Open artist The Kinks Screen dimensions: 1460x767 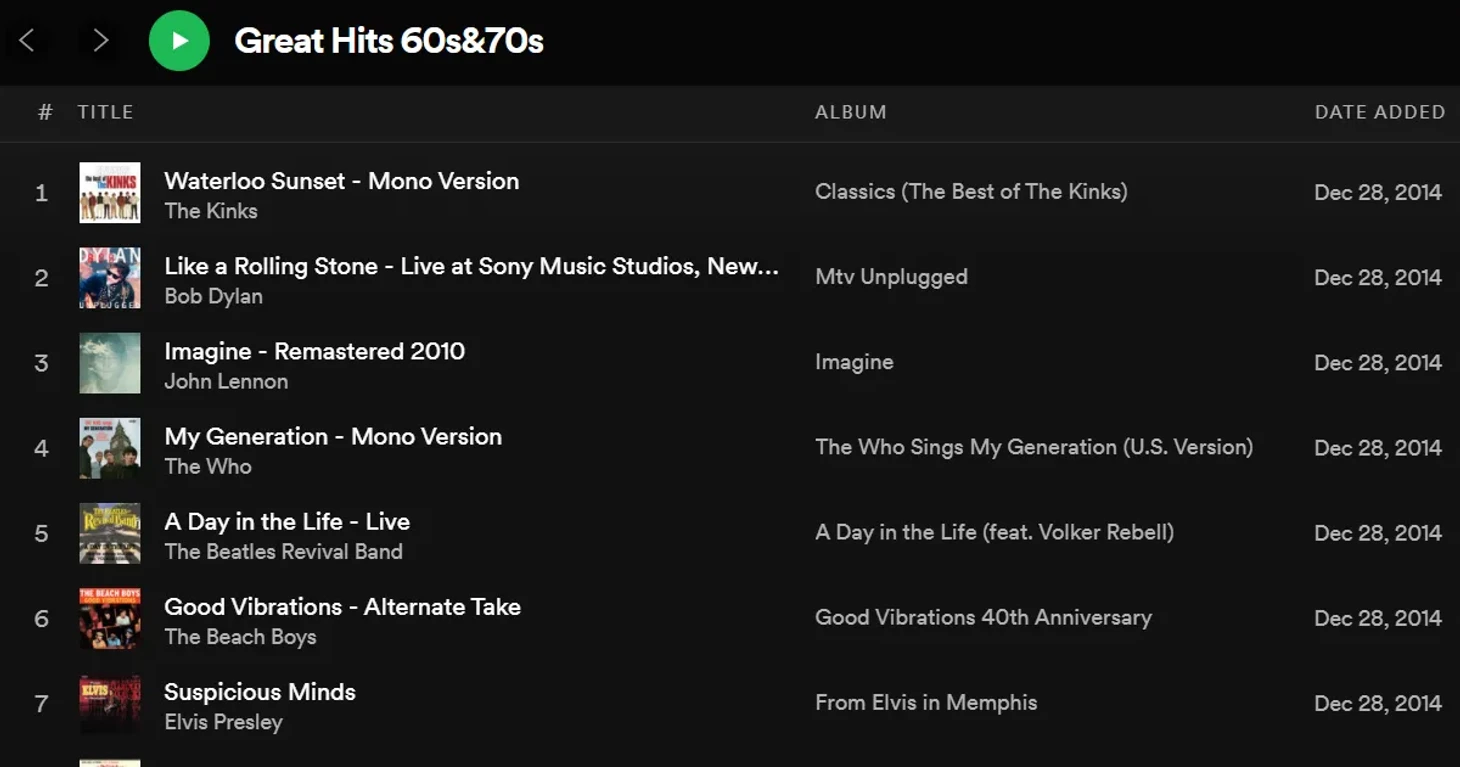pyautogui.click(x=211, y=211)
